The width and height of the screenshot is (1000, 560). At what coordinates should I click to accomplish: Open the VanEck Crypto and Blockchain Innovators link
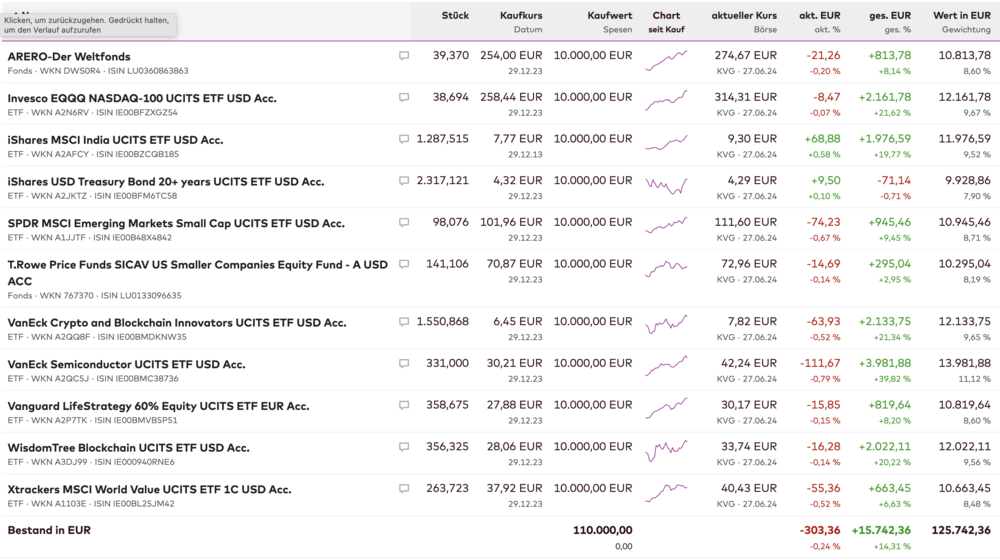point(177,323)
